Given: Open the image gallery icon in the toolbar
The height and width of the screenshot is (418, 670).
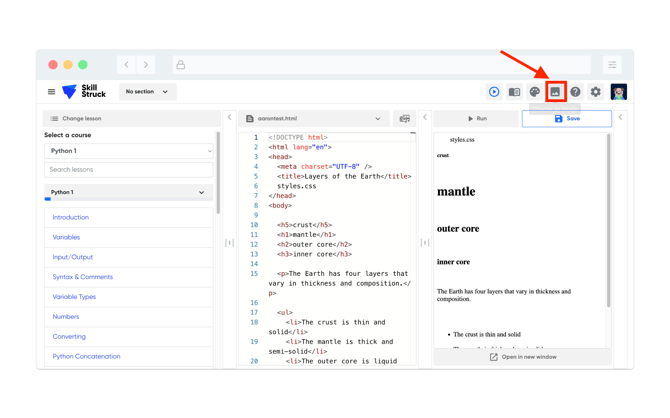Looking at the screenshot, I should pyautogui.click(x=555, y=92).
